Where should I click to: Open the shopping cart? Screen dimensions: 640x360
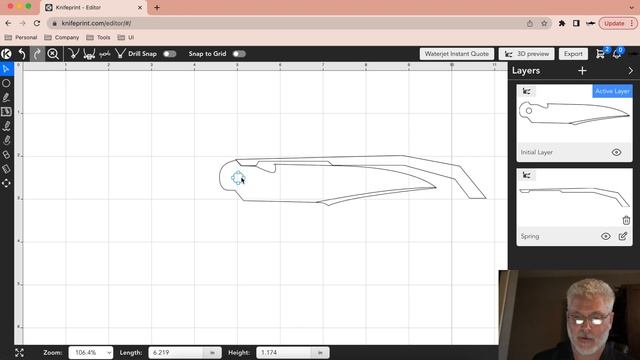[600, 54]
